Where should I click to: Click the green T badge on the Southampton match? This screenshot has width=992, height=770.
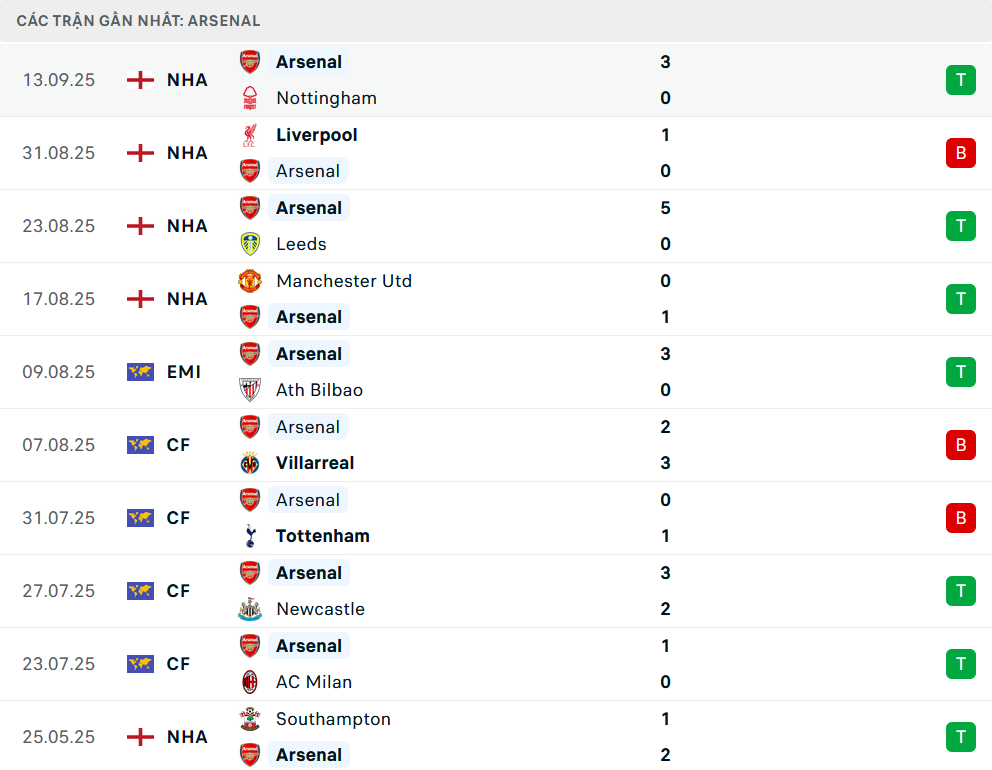(960, 737)
